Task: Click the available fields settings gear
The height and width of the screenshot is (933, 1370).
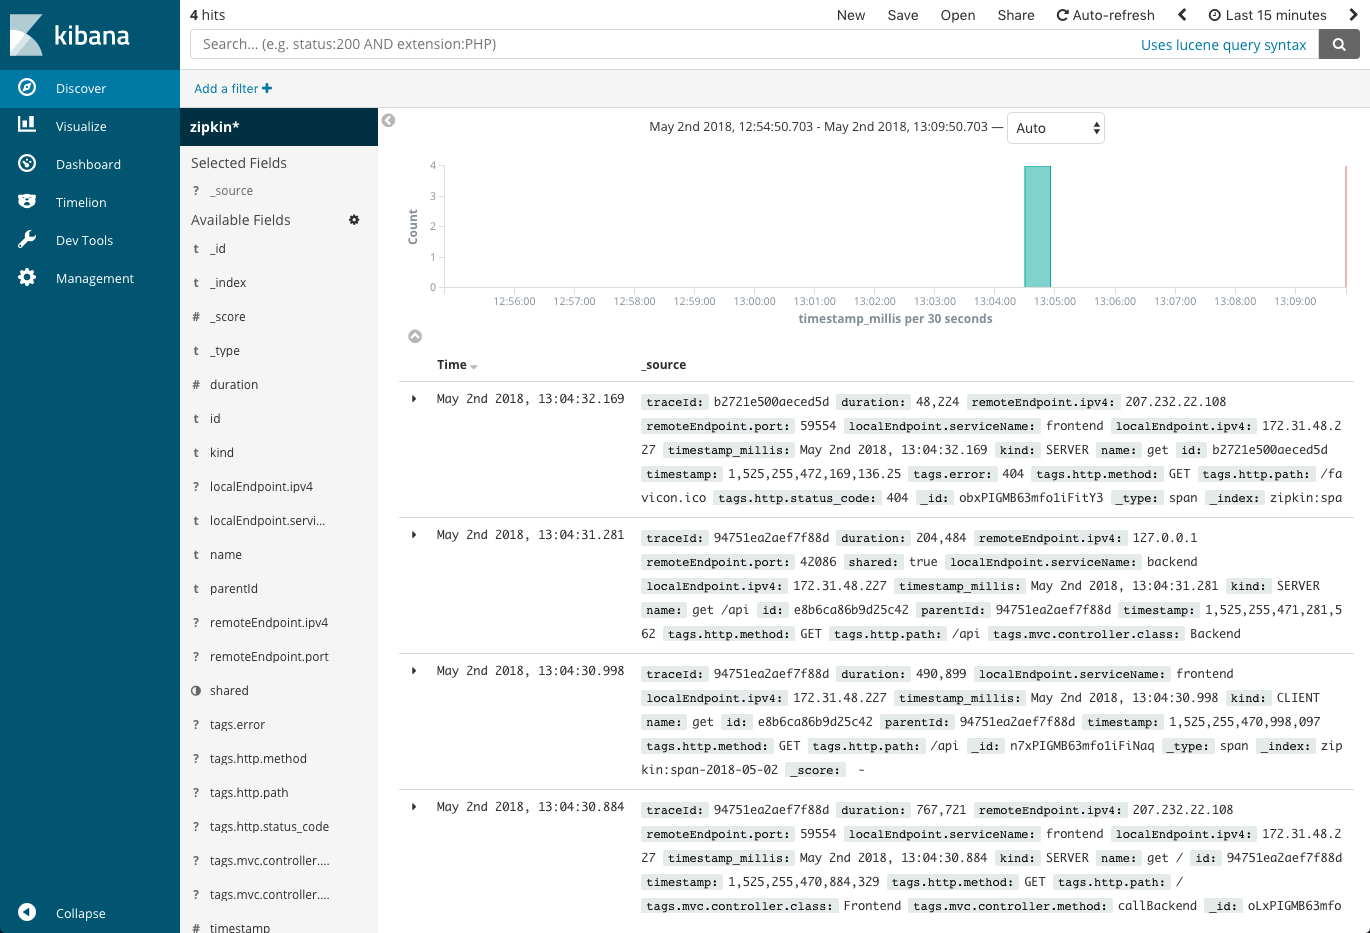Action: [x=354, y=220]
